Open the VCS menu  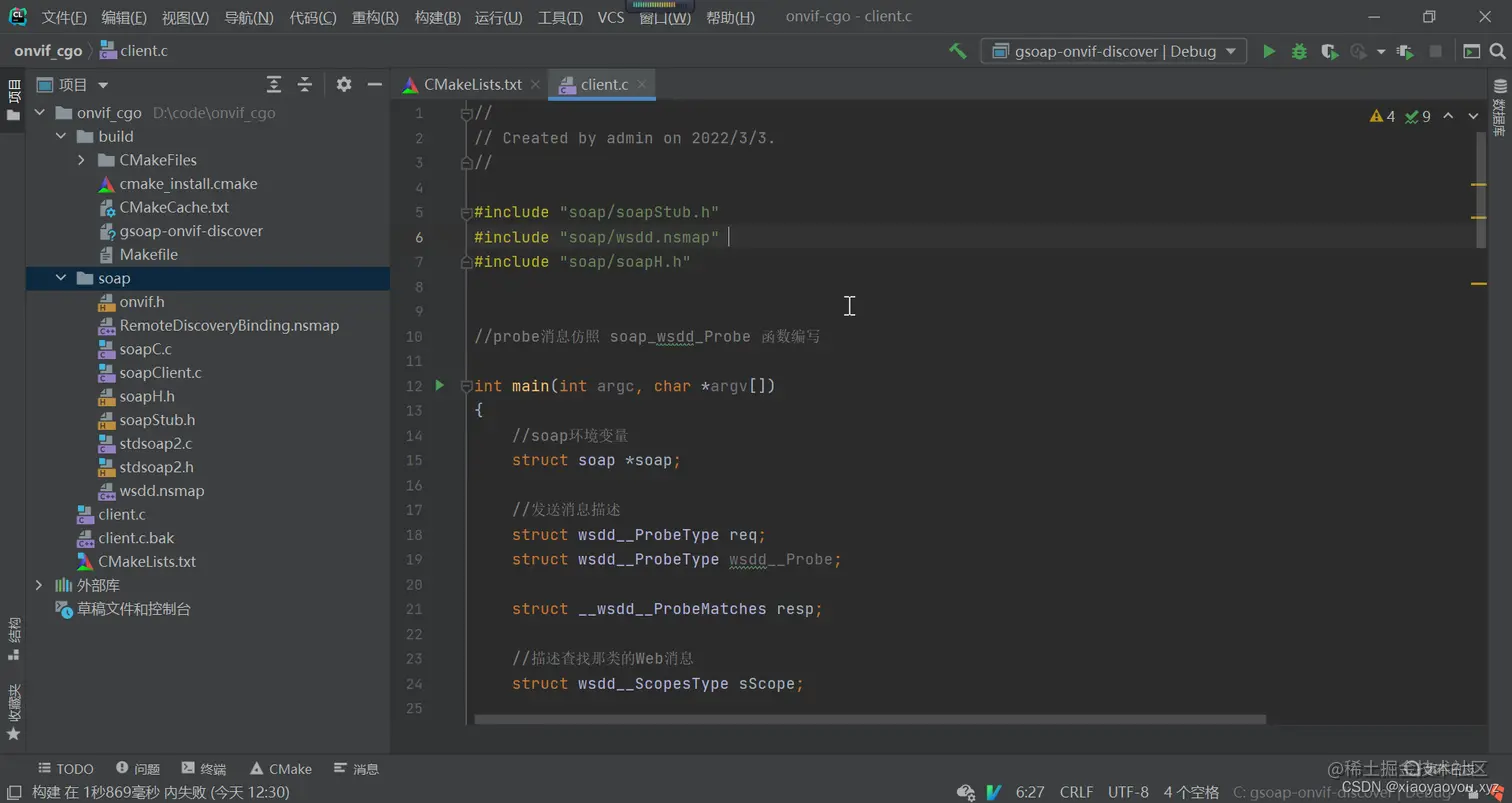pos(611,17)
